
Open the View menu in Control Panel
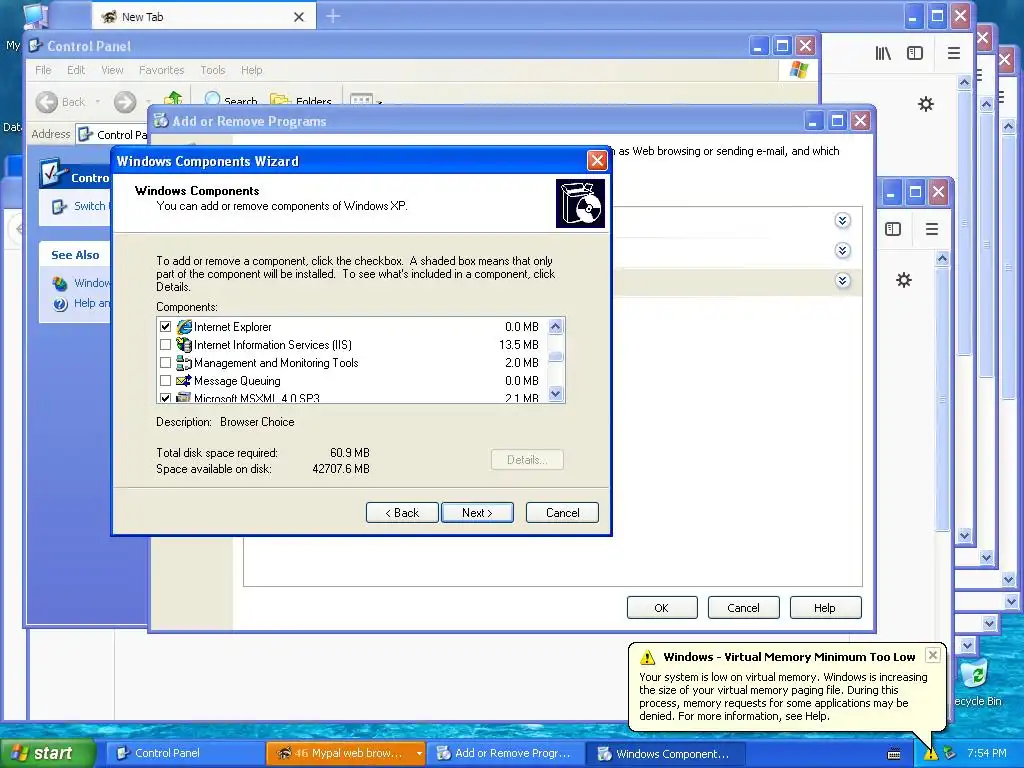(112, 70)
